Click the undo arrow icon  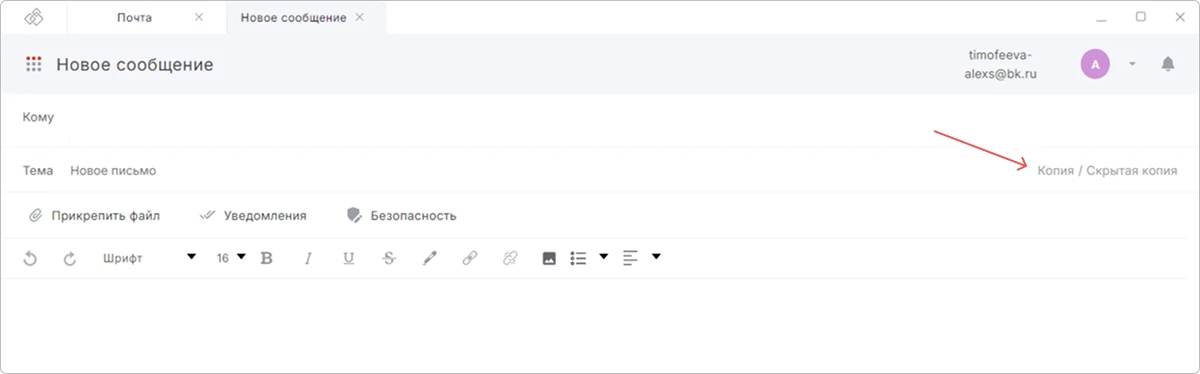coord(30,258)
